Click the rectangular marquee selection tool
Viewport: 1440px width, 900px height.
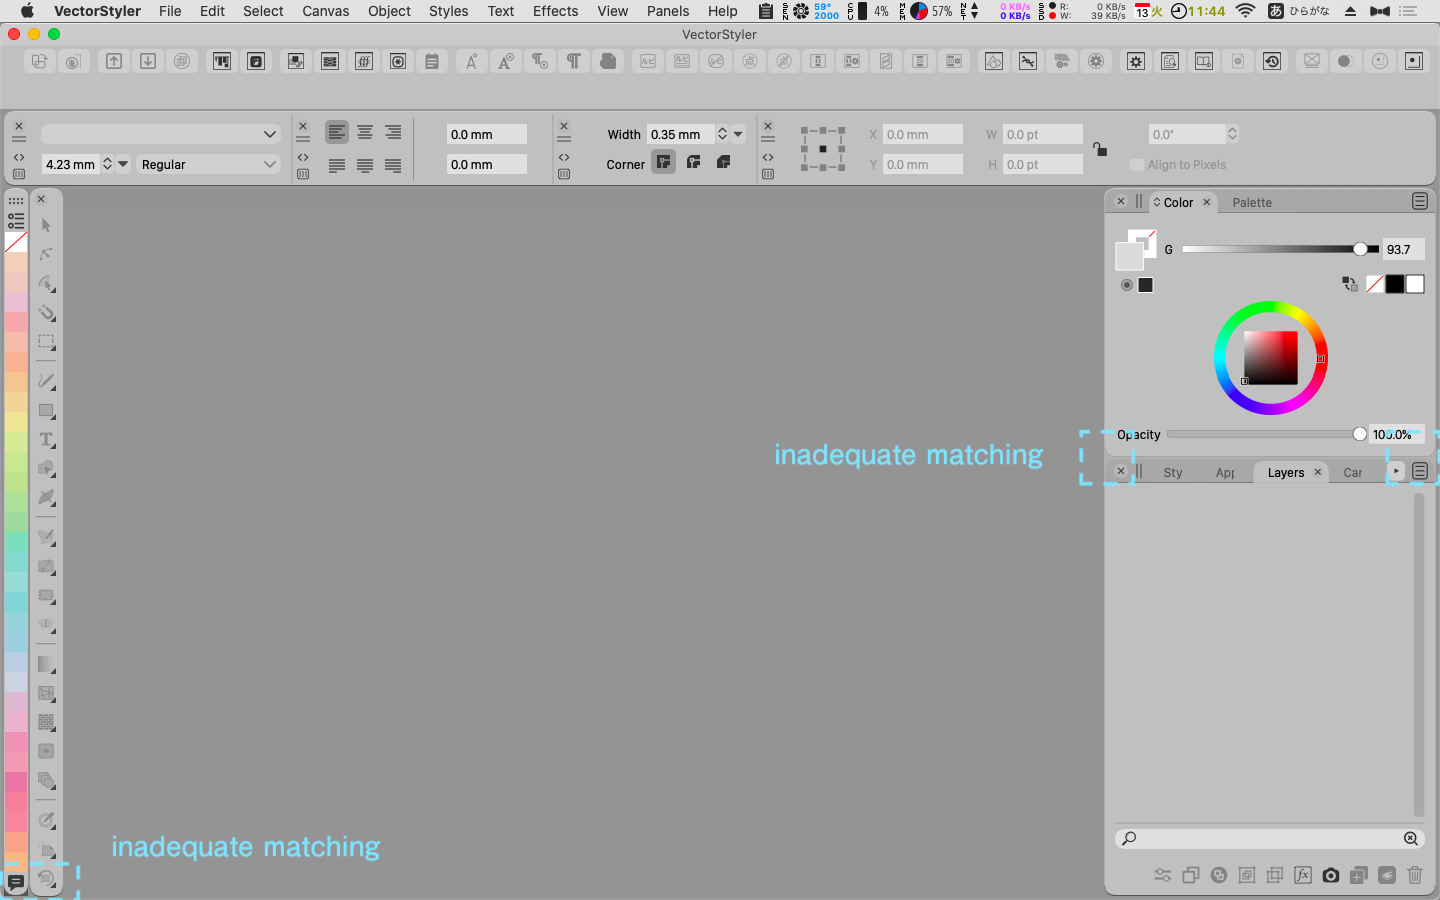coord(46,342)
